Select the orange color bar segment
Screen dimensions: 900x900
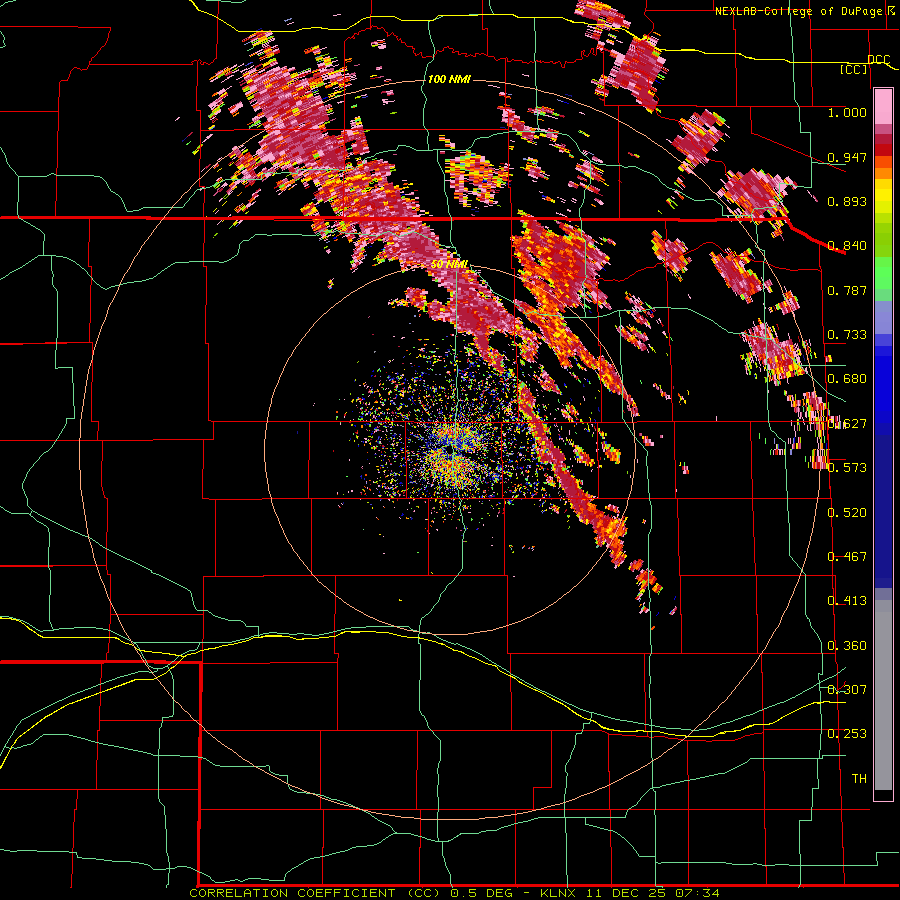(883, 173)
